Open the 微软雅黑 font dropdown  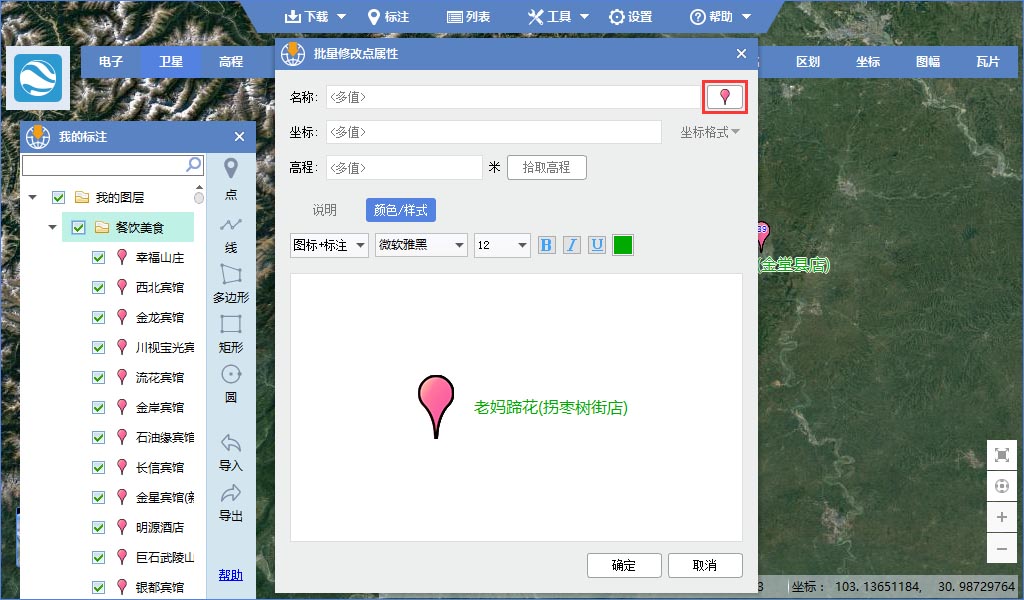[421, 244]
